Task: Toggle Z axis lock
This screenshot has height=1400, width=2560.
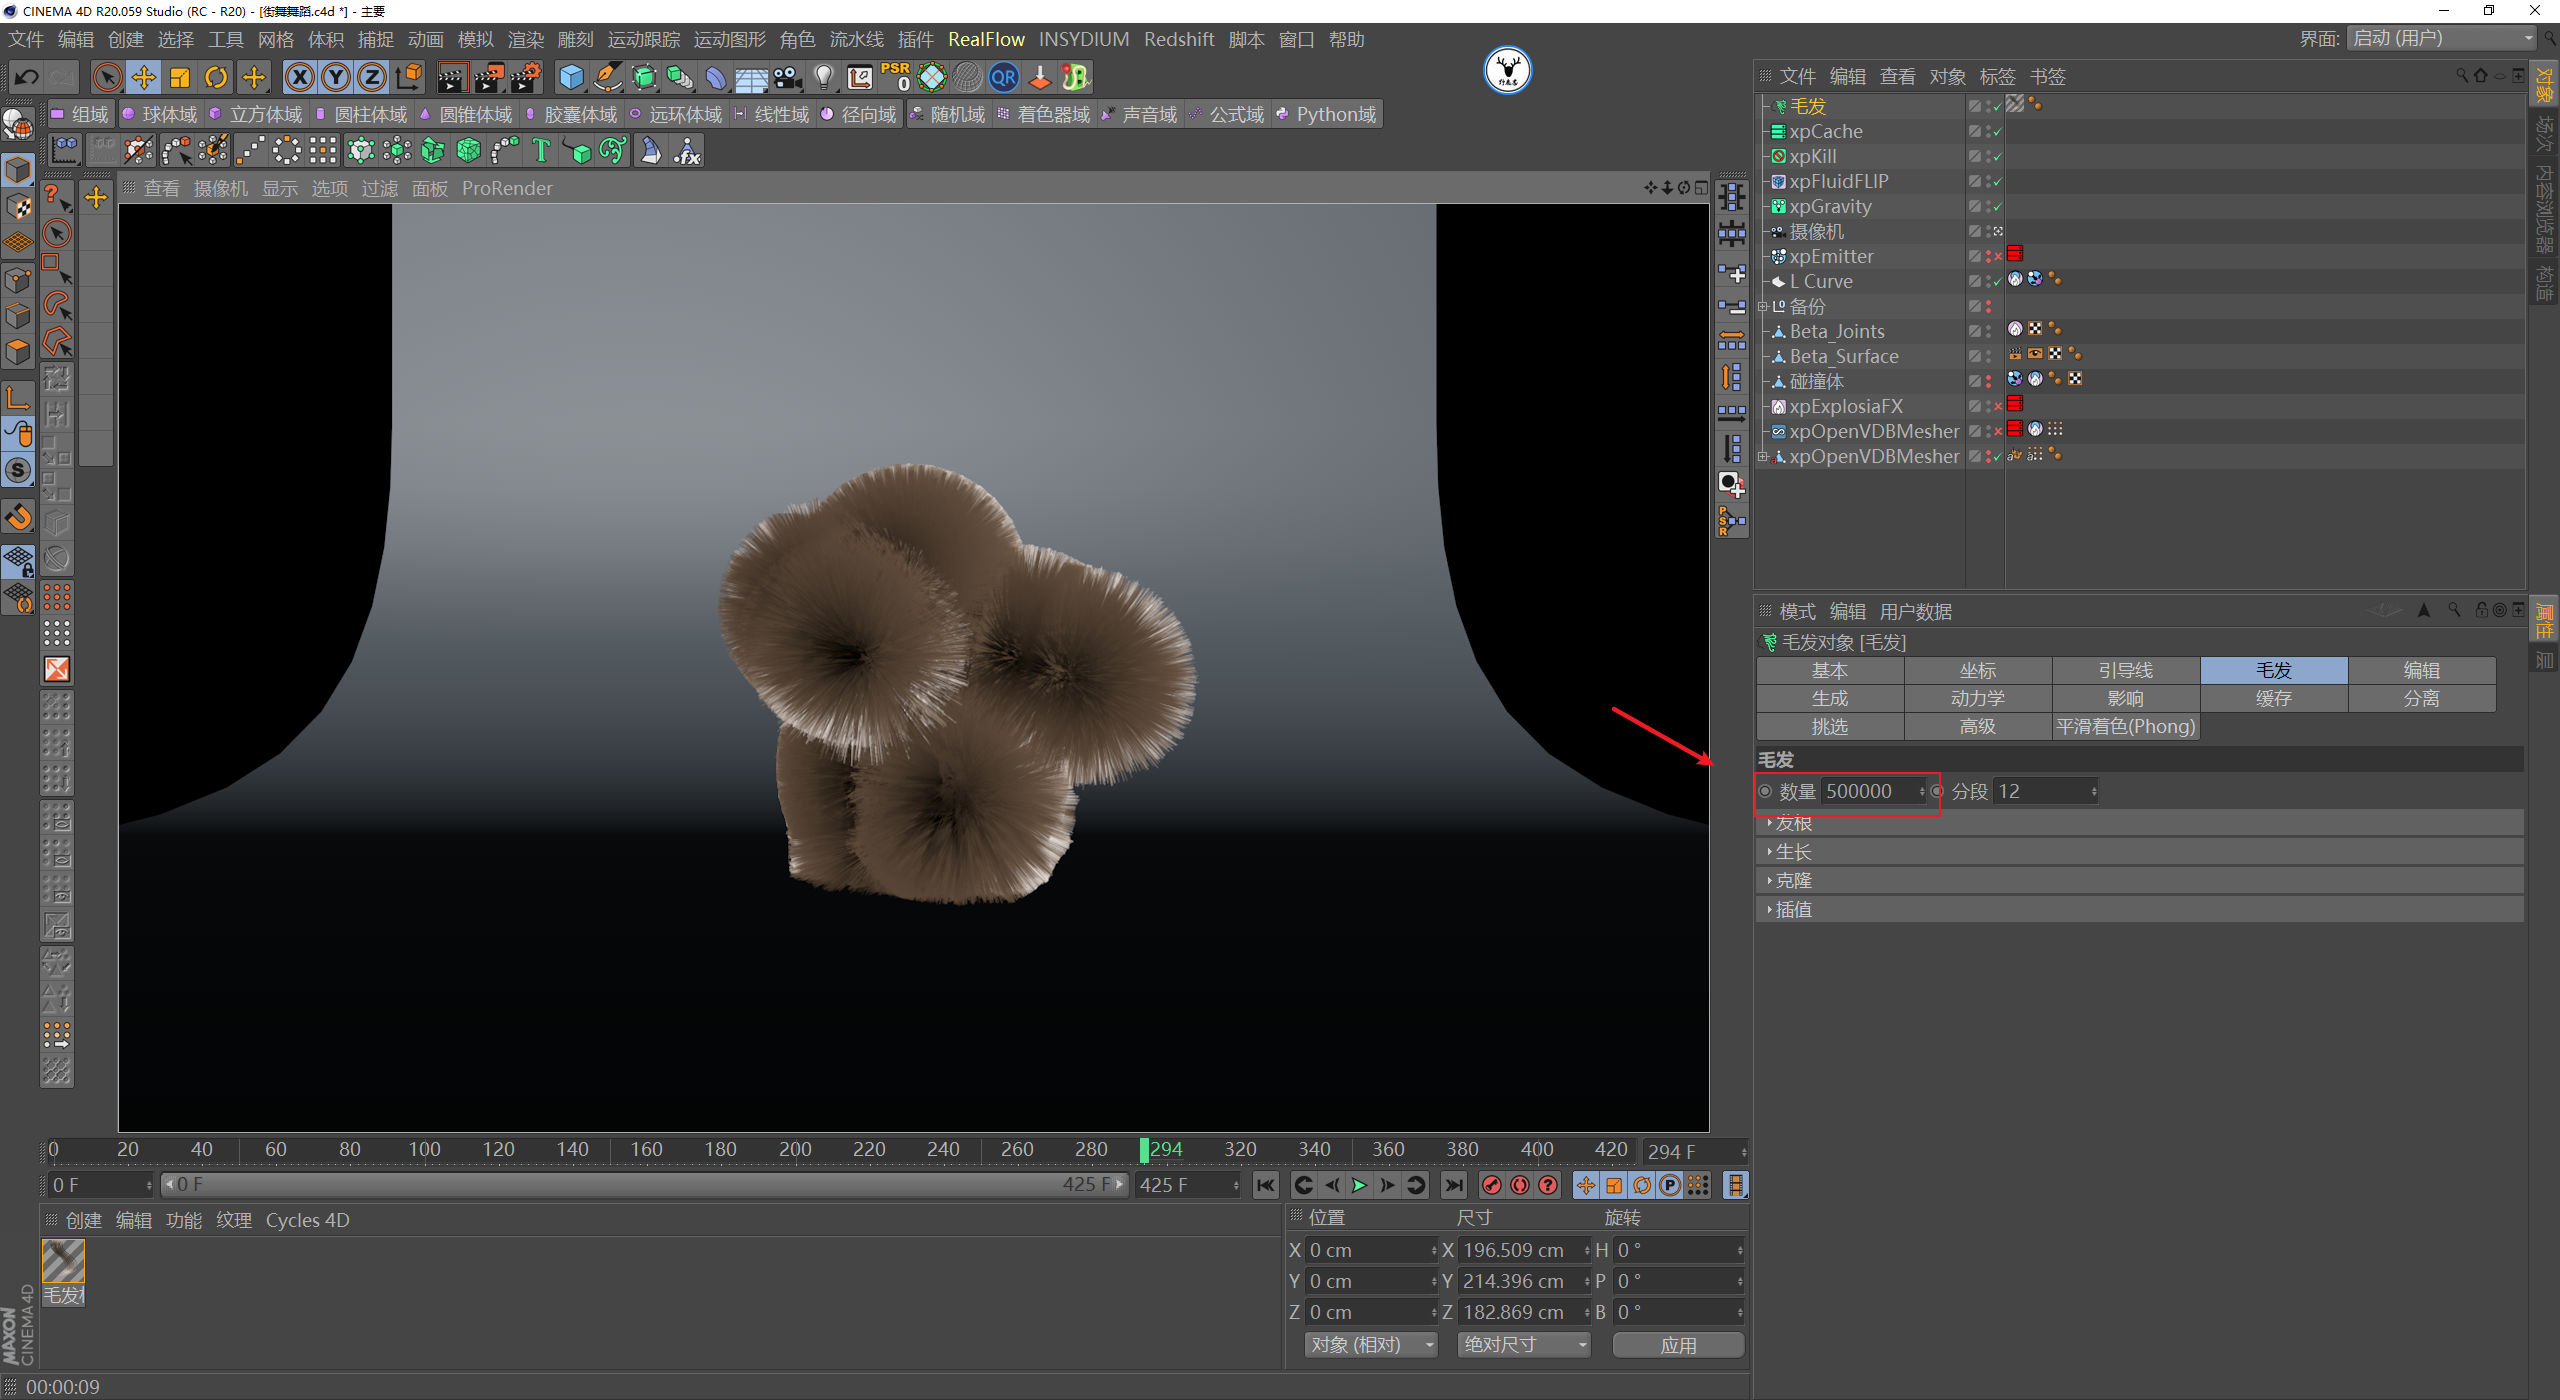Action: pyautogui.click(x=371, y=77)
